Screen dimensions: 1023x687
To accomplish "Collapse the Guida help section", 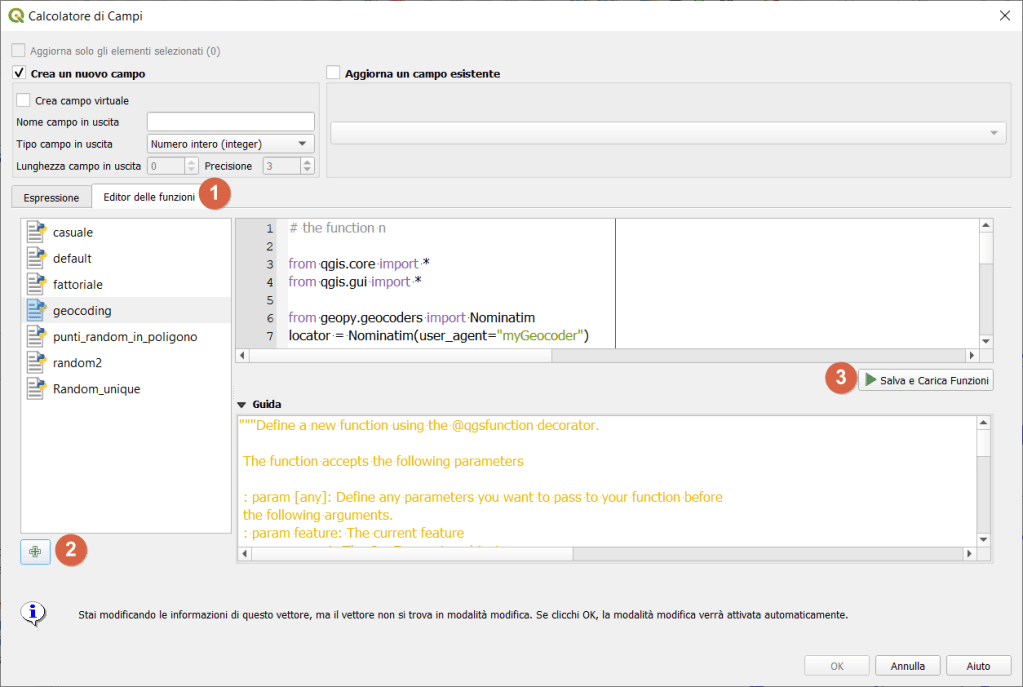I will [242, 404].
